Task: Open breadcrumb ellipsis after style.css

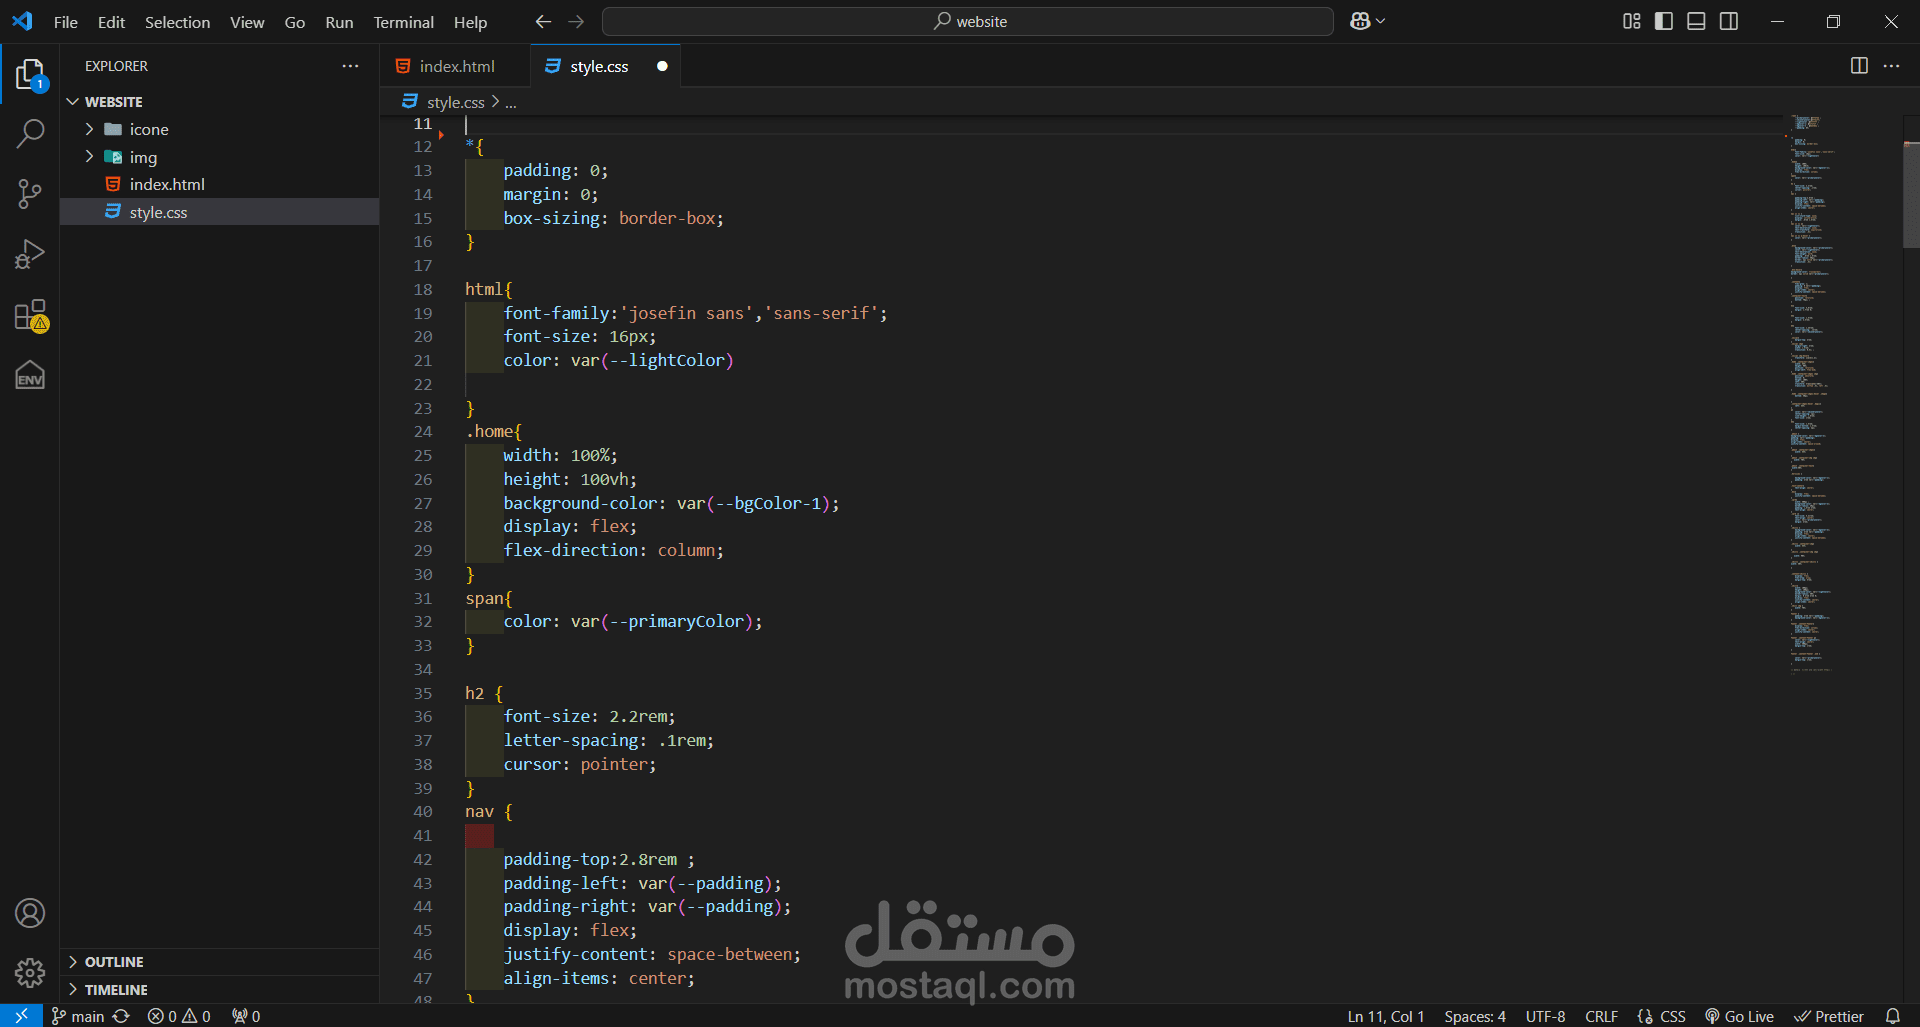Action: [511, 102]
